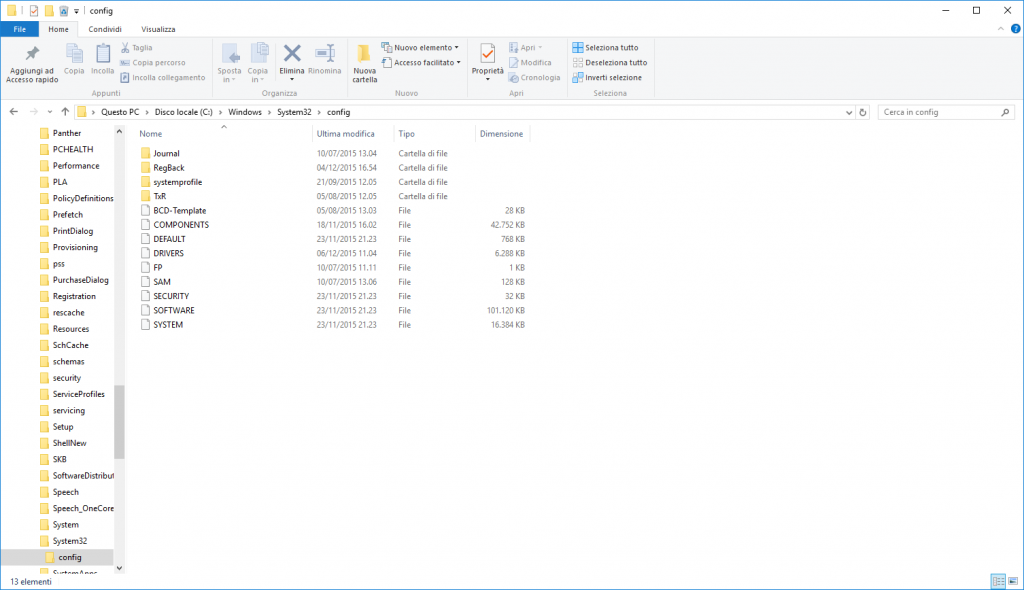Click Seleziona tutto button
Viewport: 1024px width, 590px height.
(605, 47)
